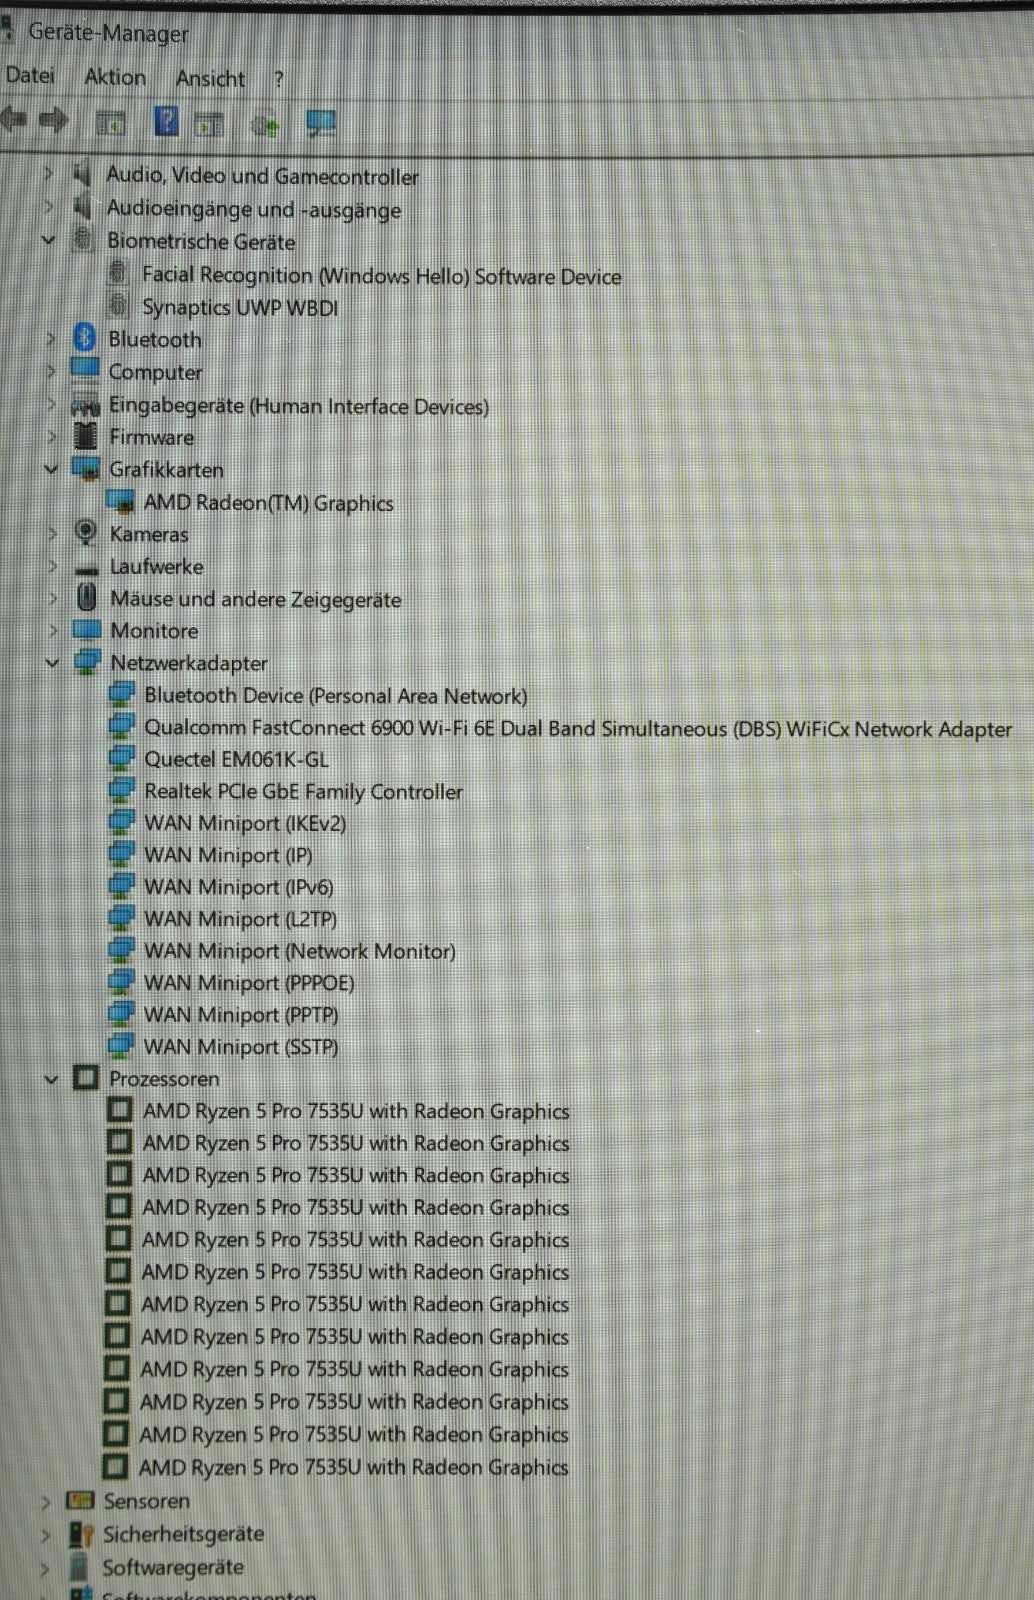The image size is (1034, 1600).
Task: Collapse the Netzwerkadapter category
Action: pos(51,662)
